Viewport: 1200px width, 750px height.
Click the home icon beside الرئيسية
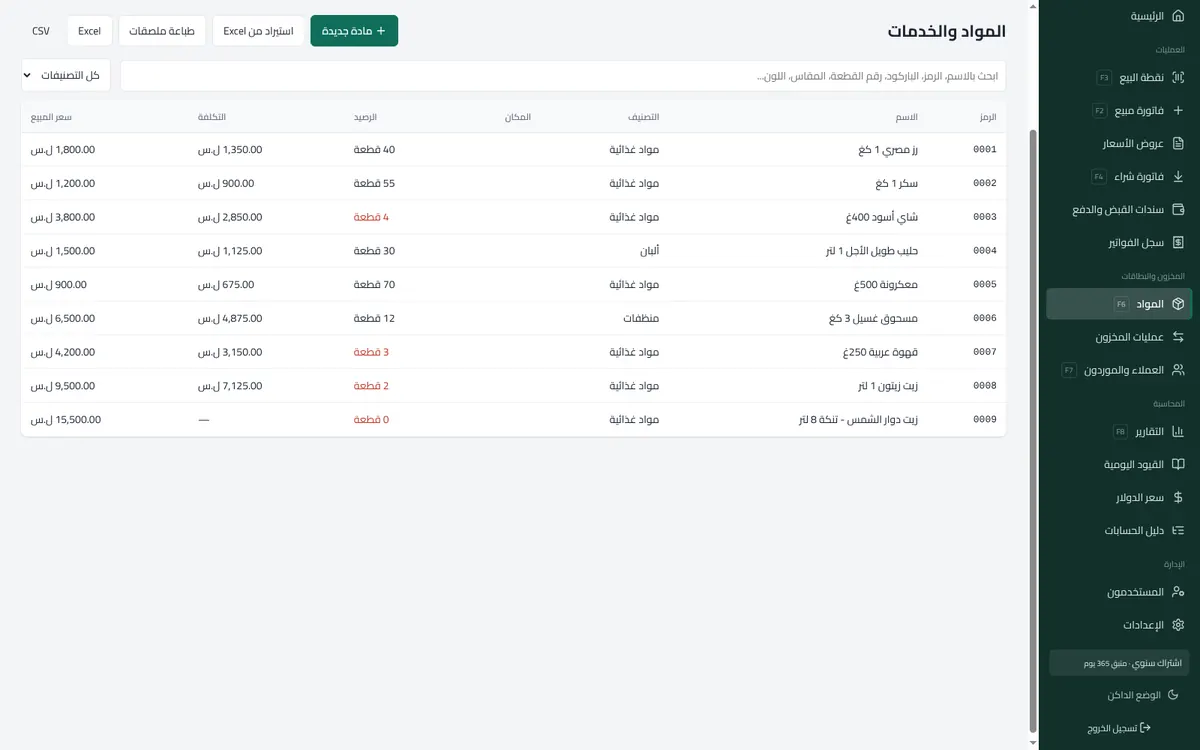tap(1178, 16)
